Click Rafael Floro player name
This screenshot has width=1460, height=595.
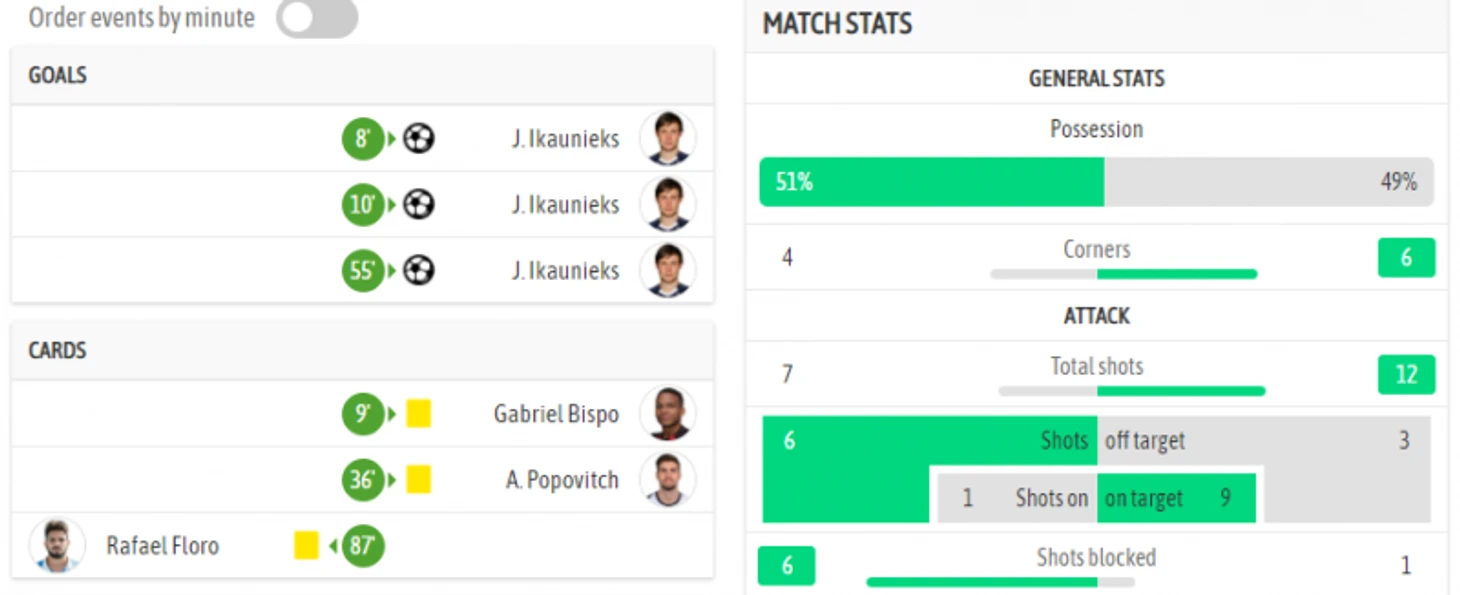[162, 545]
